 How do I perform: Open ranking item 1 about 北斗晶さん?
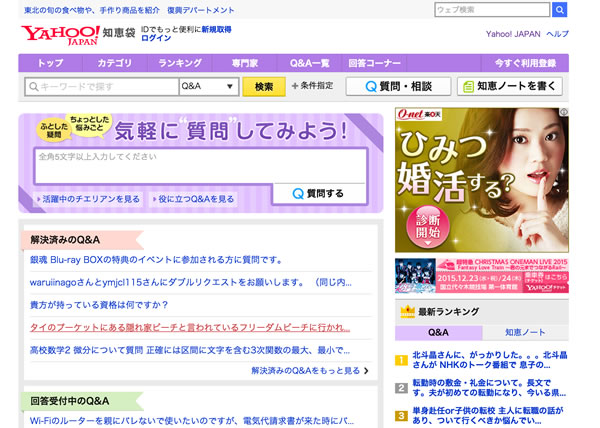[x=489, y=360]
